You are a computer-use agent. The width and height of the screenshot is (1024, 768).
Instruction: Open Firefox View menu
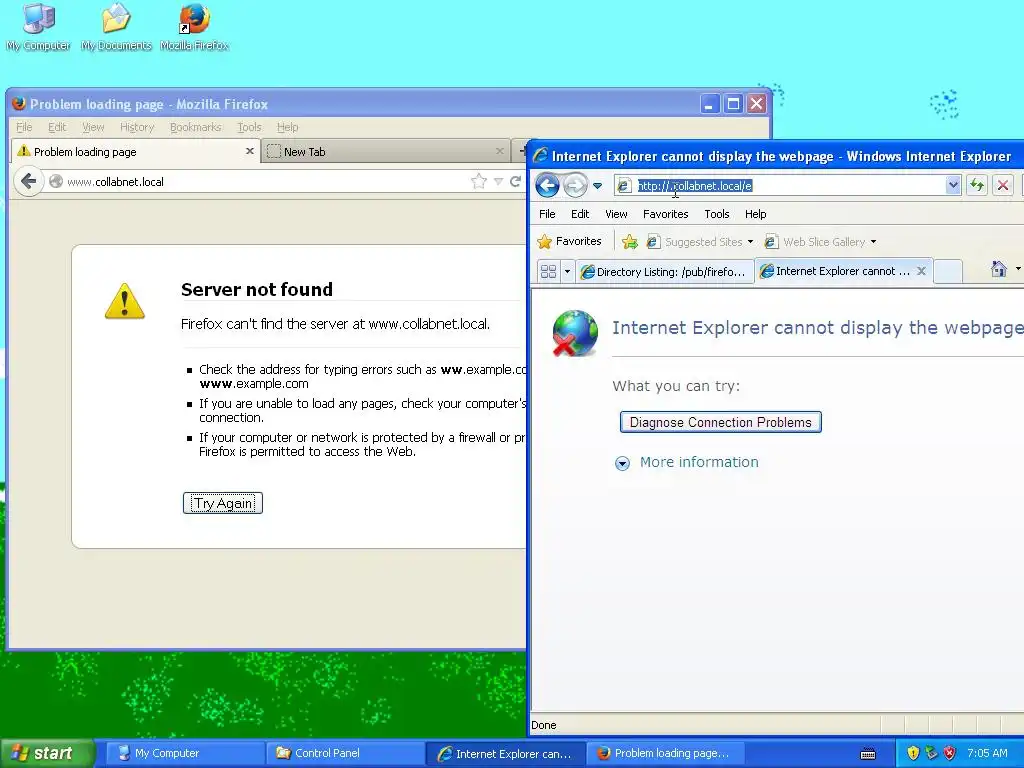pos(93,127)
